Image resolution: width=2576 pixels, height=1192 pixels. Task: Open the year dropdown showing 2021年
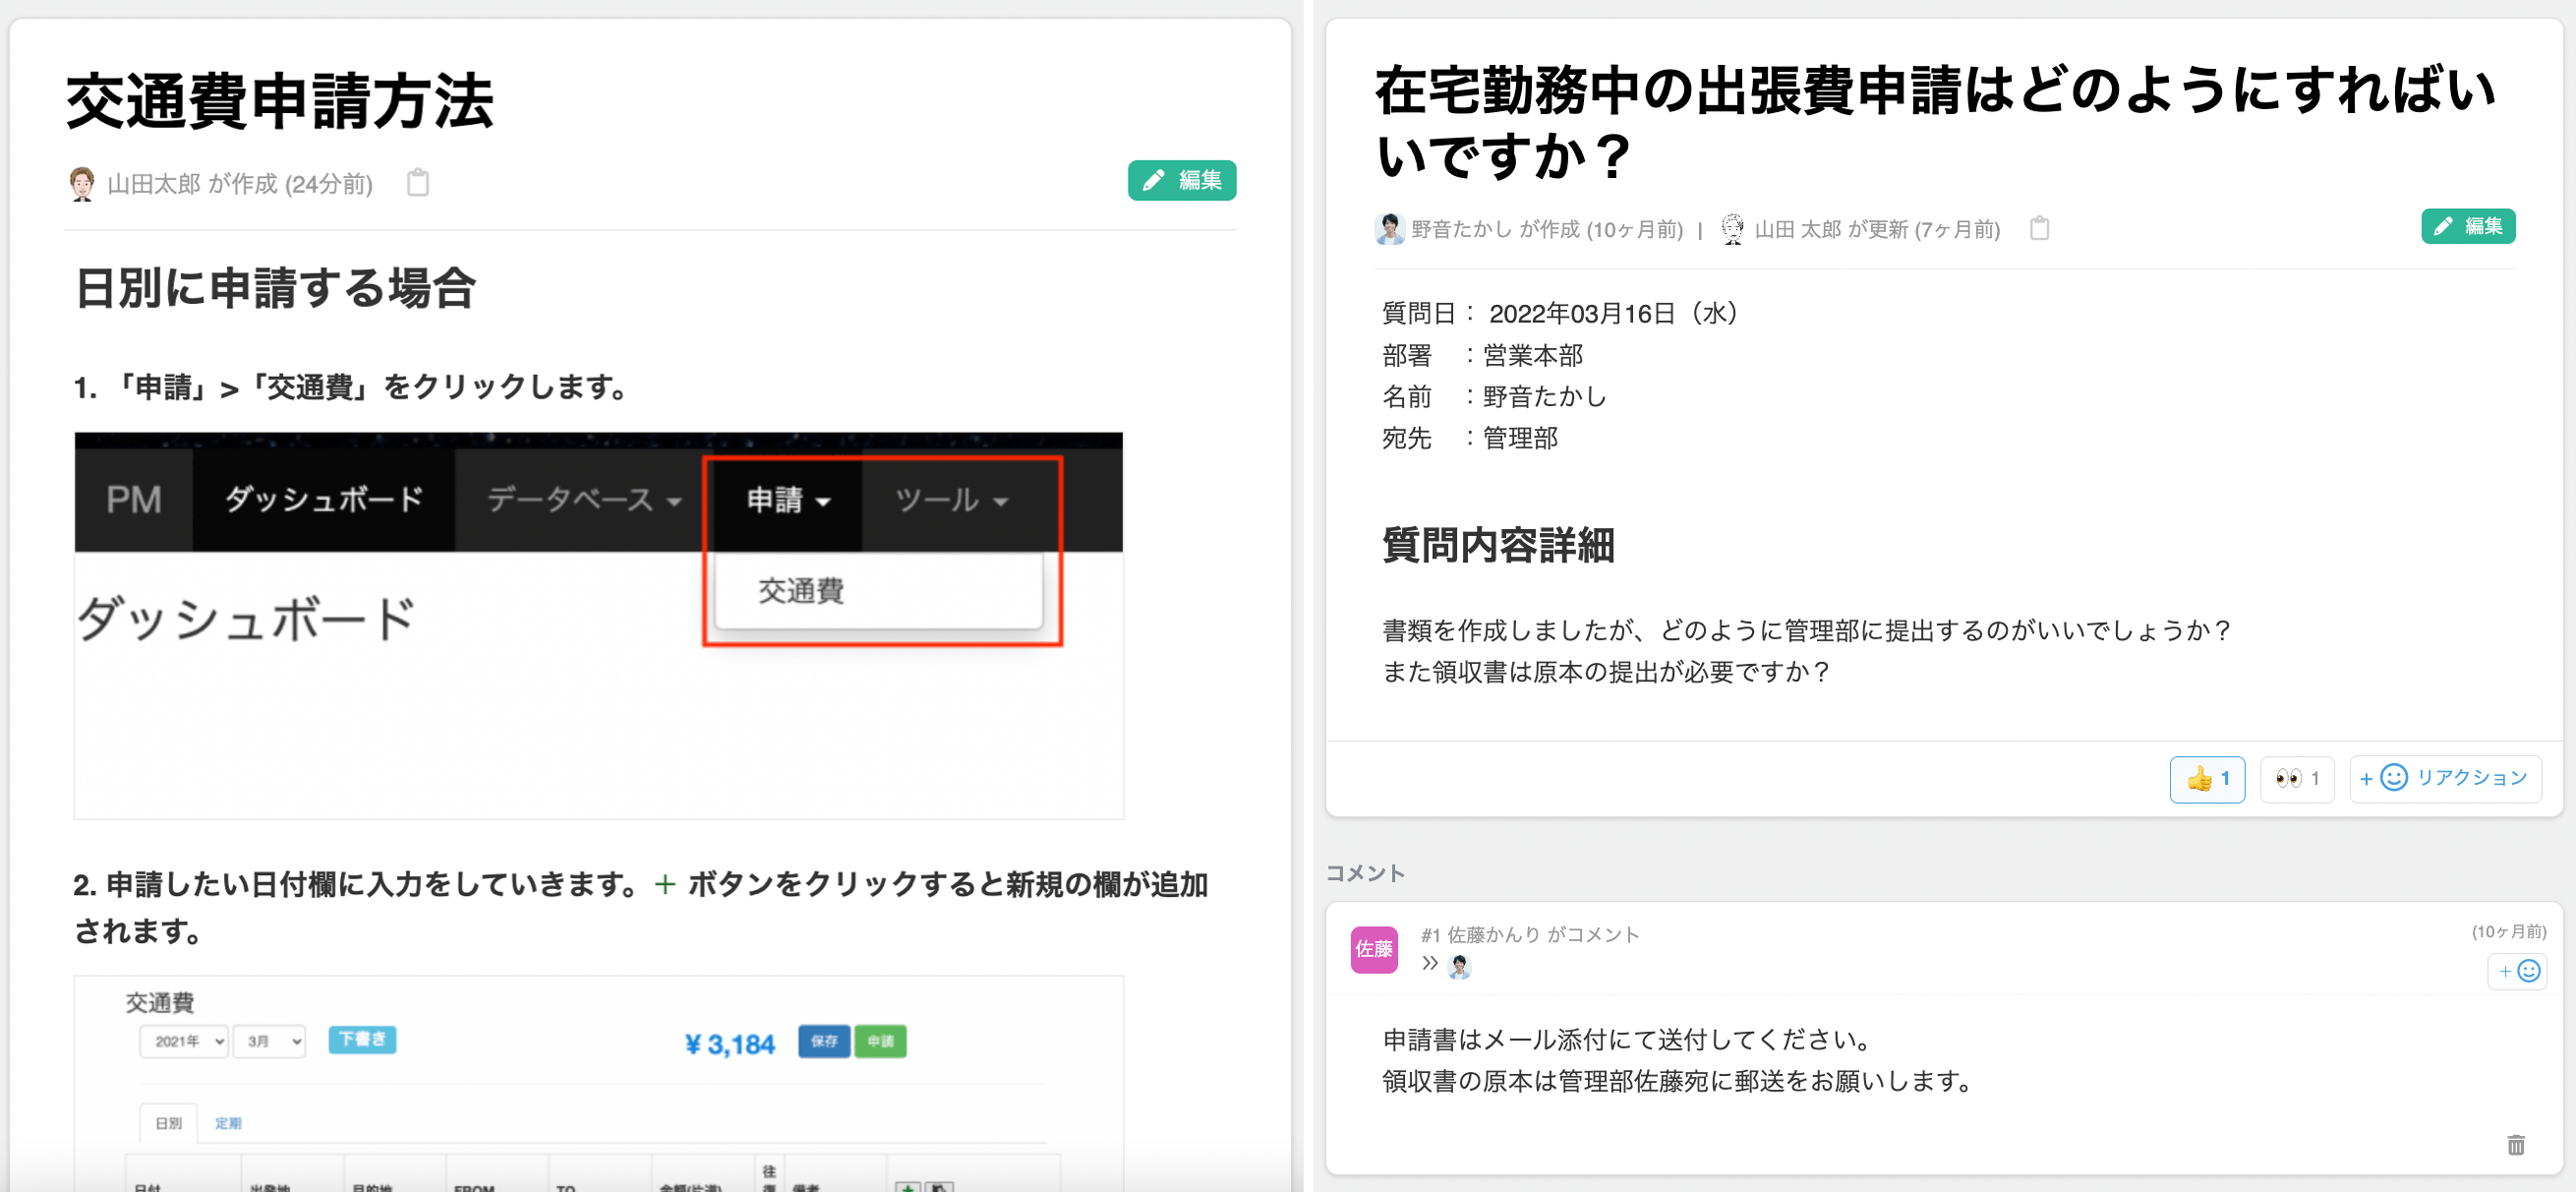tap(183, 1040)
